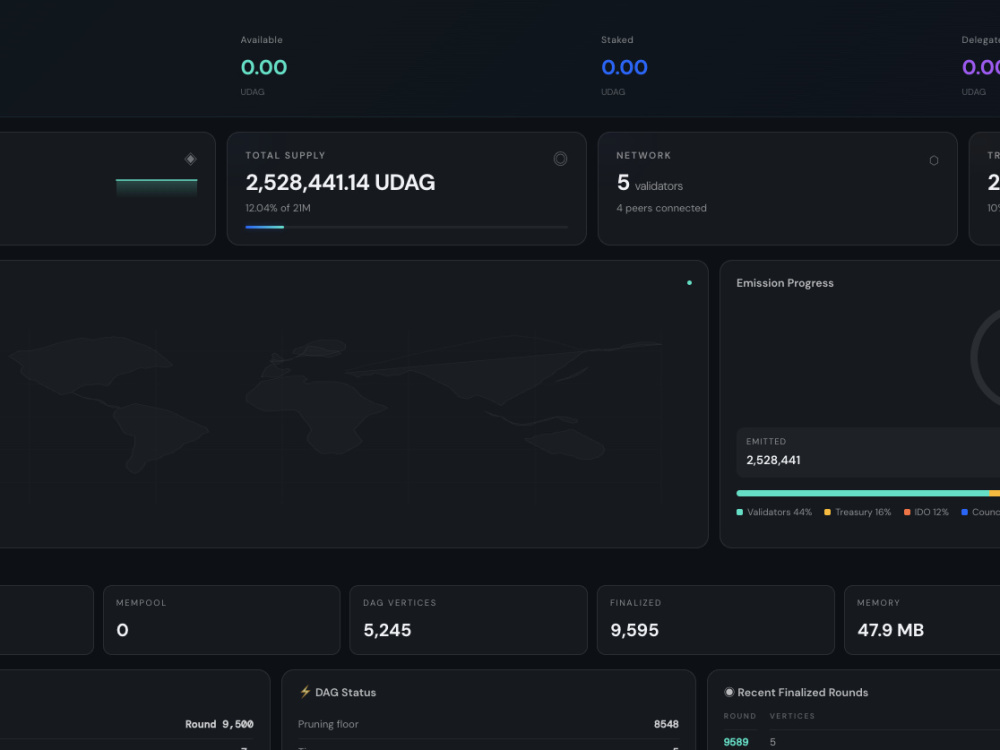This screenshot has width=1000, height=750.
Task: Click the Mempool 0 stat card
Action: pos(221,620)
